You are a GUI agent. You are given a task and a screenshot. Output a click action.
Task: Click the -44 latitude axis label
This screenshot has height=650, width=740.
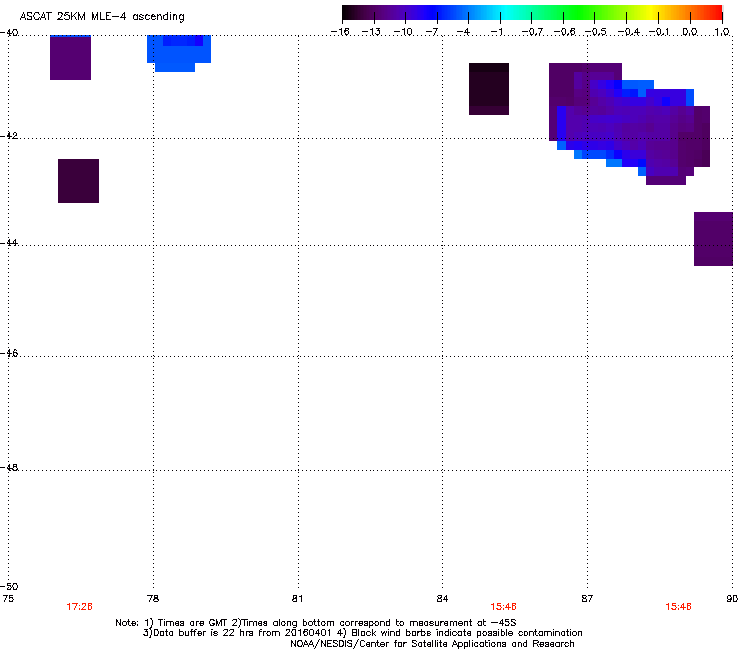tap(9, 243)
